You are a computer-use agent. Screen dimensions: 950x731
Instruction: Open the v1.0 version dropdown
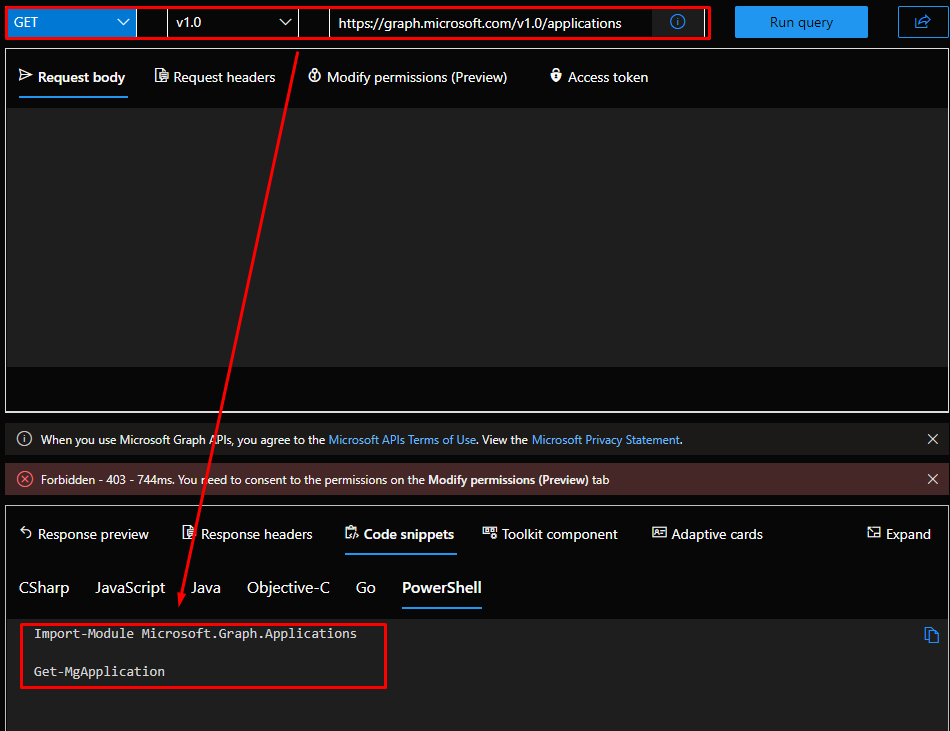(x=234, y=22)
